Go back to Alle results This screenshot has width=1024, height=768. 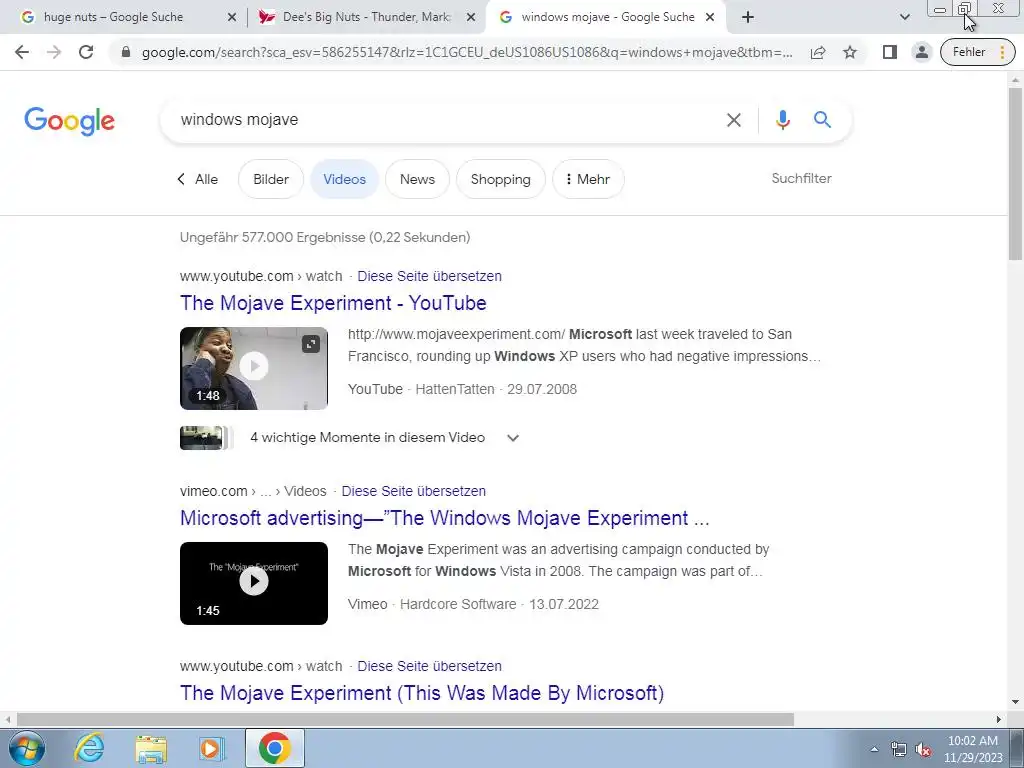point(198,179)
